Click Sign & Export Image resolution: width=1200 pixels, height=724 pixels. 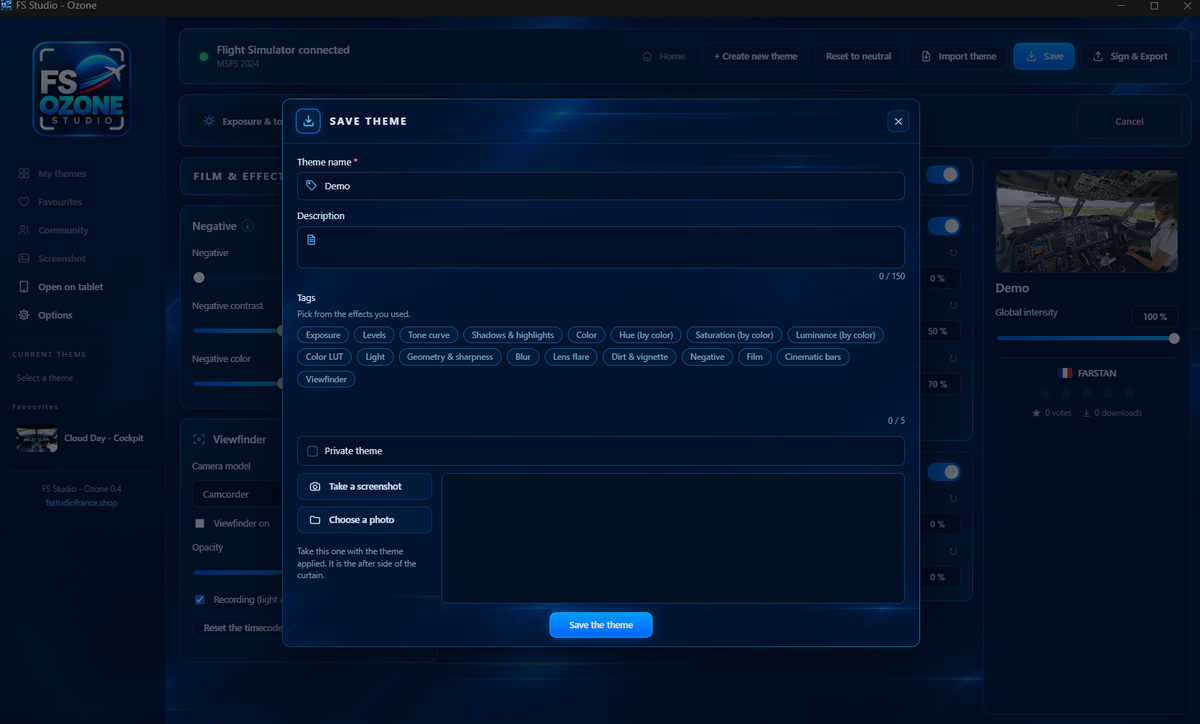pos(1130,56)
